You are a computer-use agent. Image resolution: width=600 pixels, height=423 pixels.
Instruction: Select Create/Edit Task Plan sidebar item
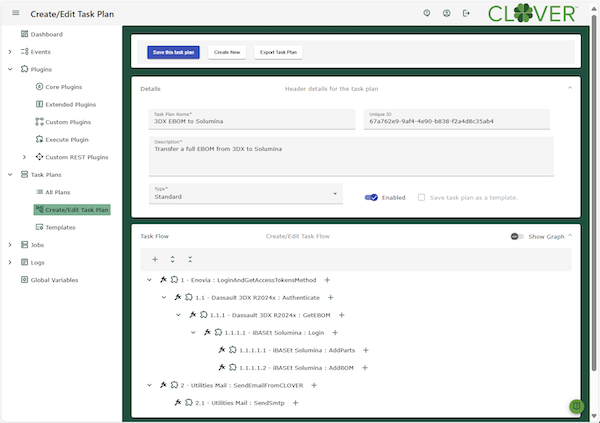72,210
